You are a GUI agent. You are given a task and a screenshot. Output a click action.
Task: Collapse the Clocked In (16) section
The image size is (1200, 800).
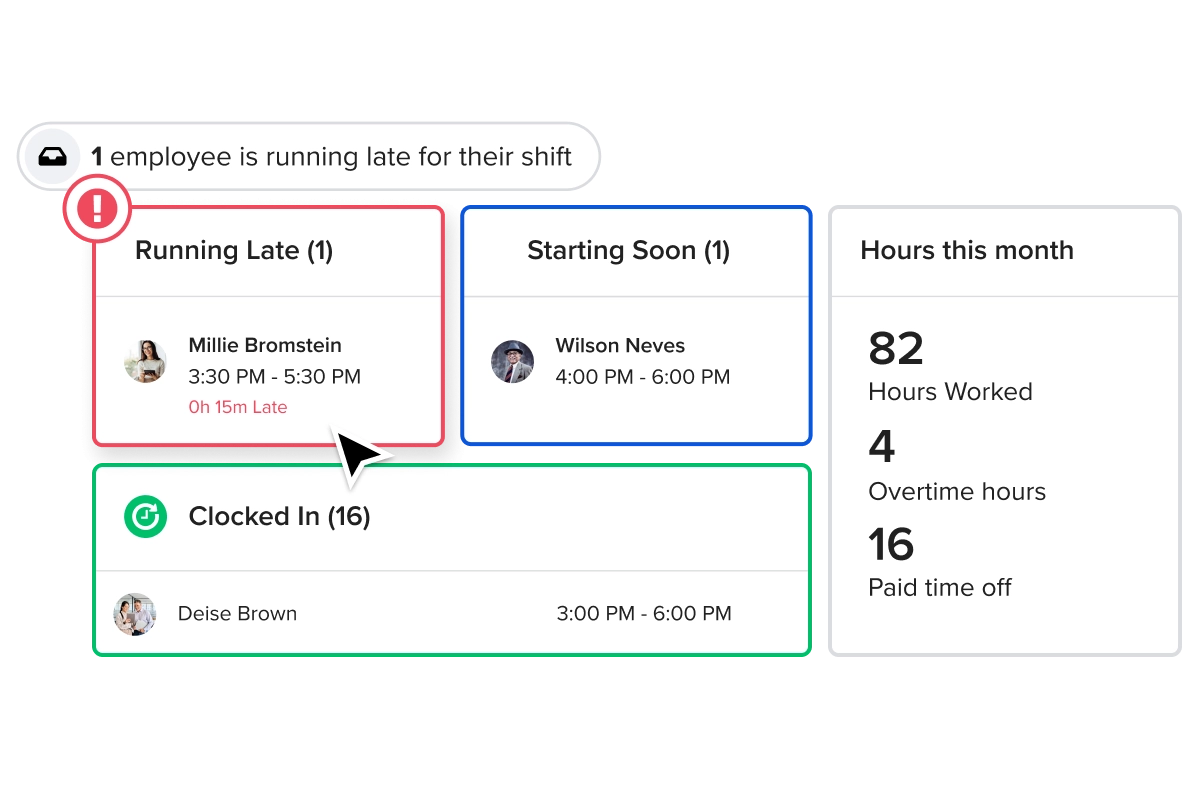279,517
